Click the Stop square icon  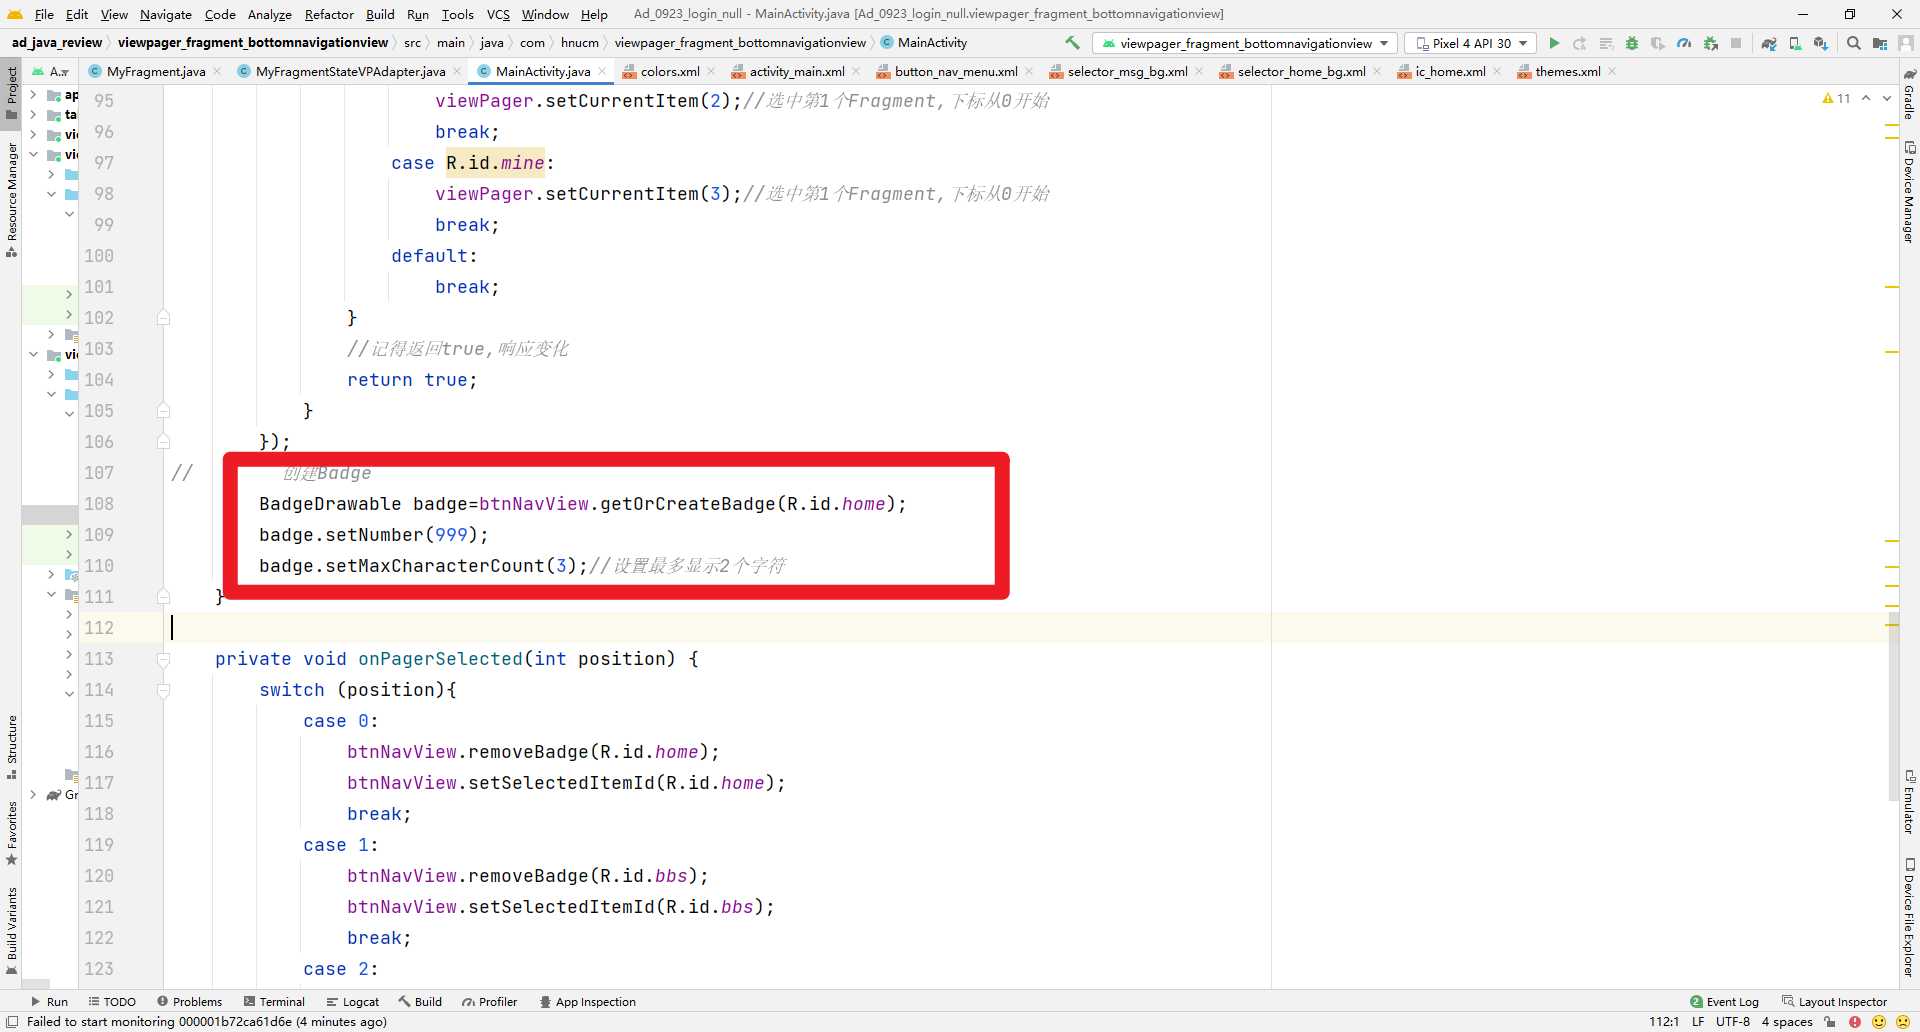click(1737, 43)
